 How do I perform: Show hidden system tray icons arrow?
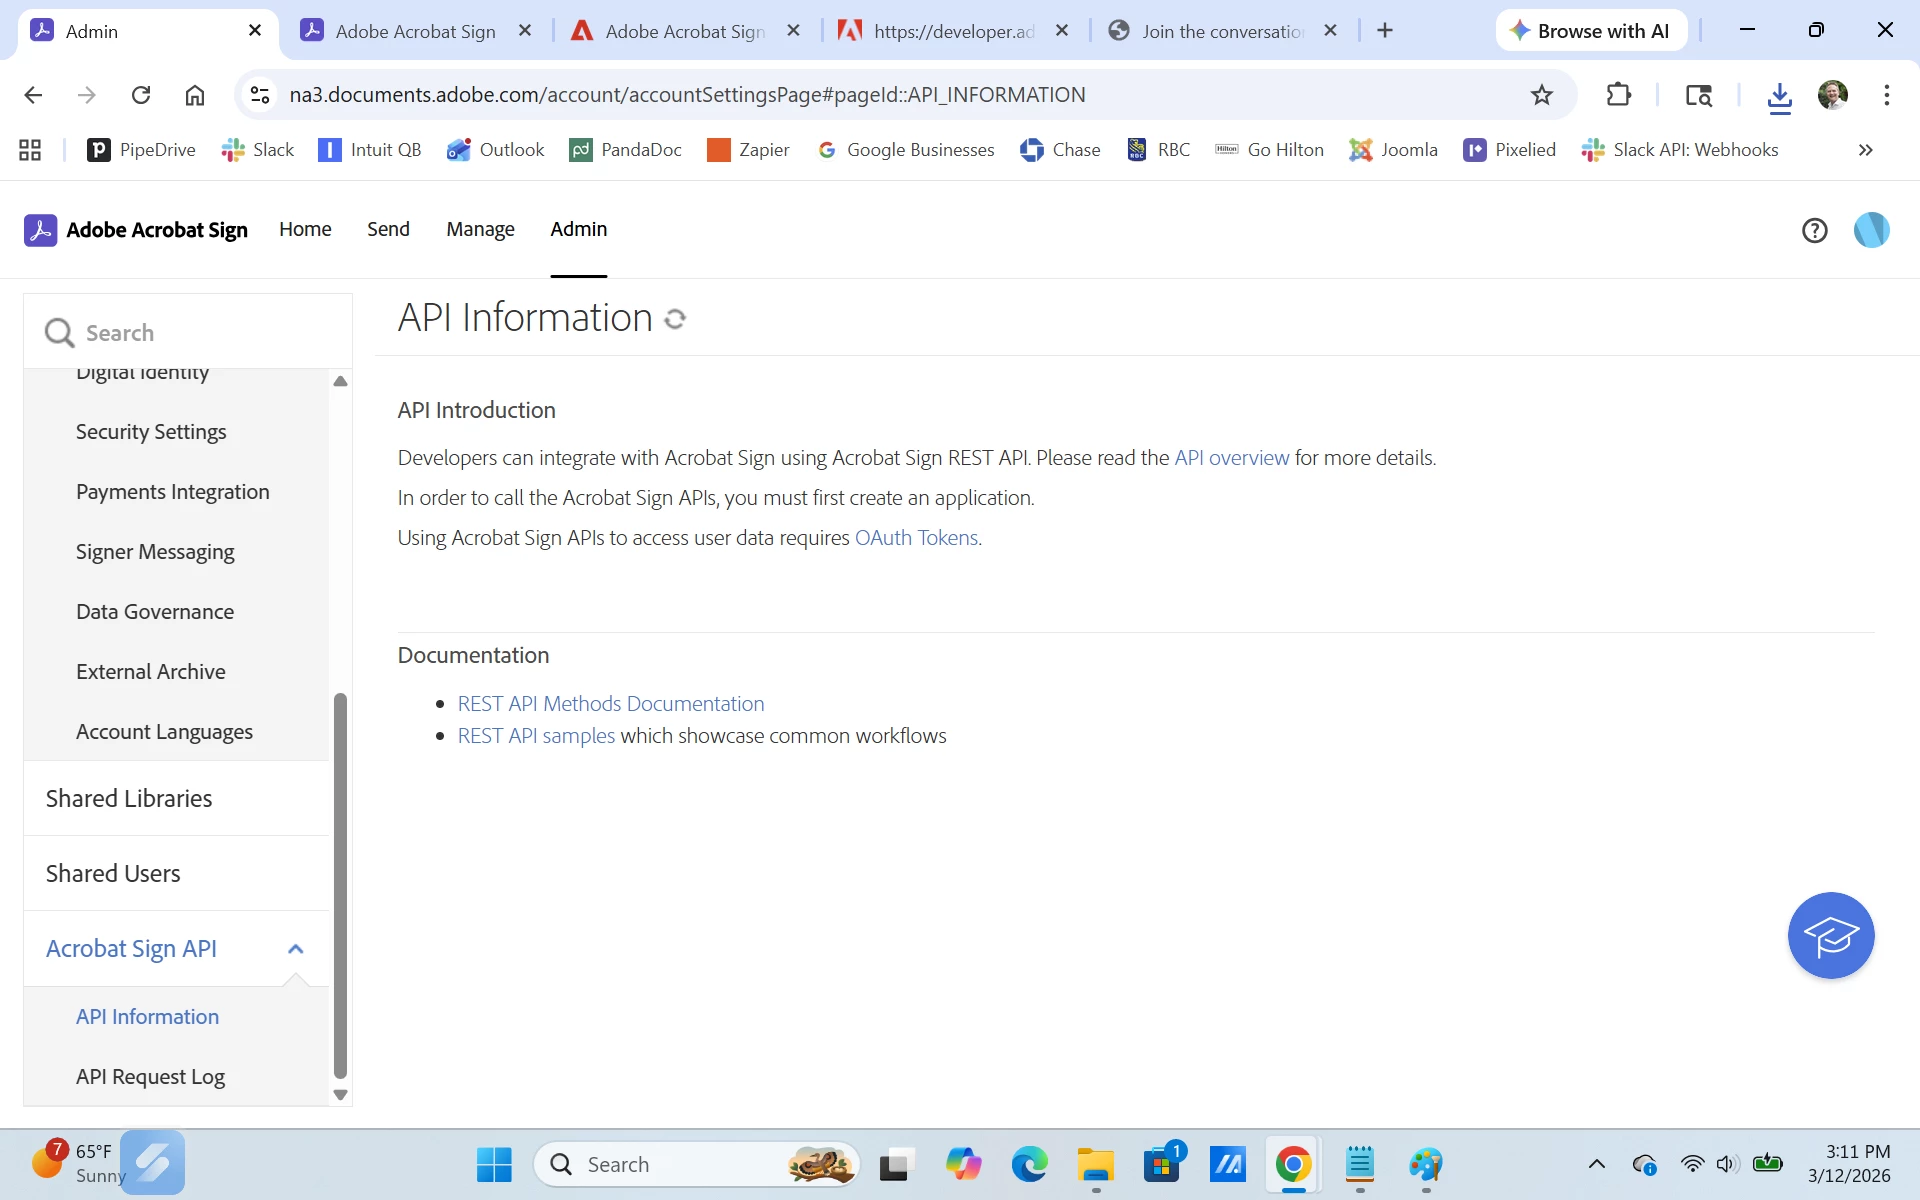coord(1596,1164)
